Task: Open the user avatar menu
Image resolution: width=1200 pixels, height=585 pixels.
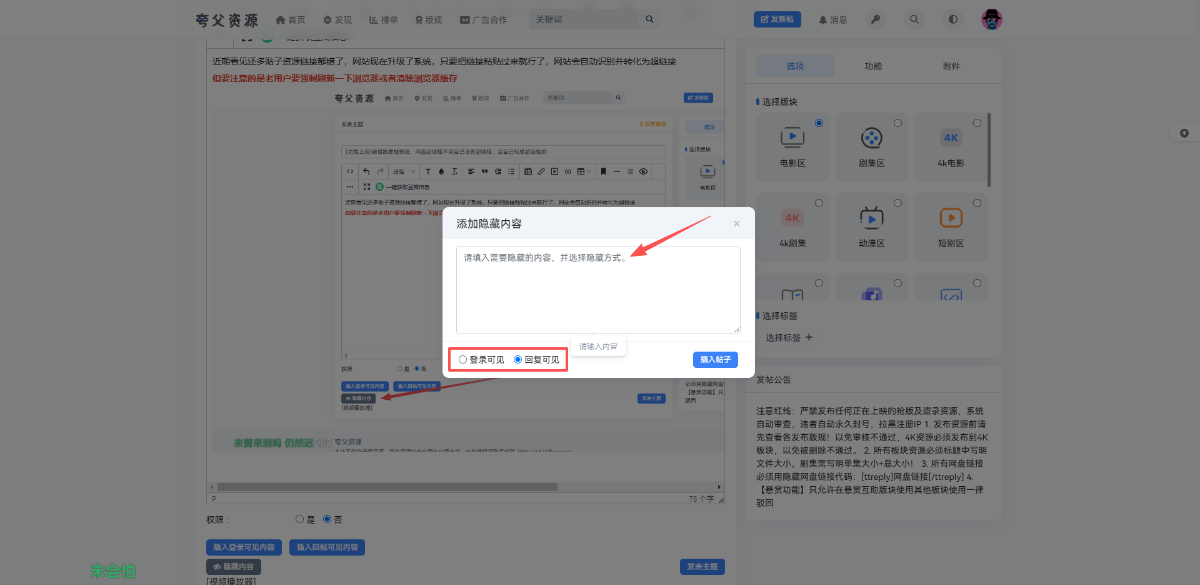Action: pos(992,19)
